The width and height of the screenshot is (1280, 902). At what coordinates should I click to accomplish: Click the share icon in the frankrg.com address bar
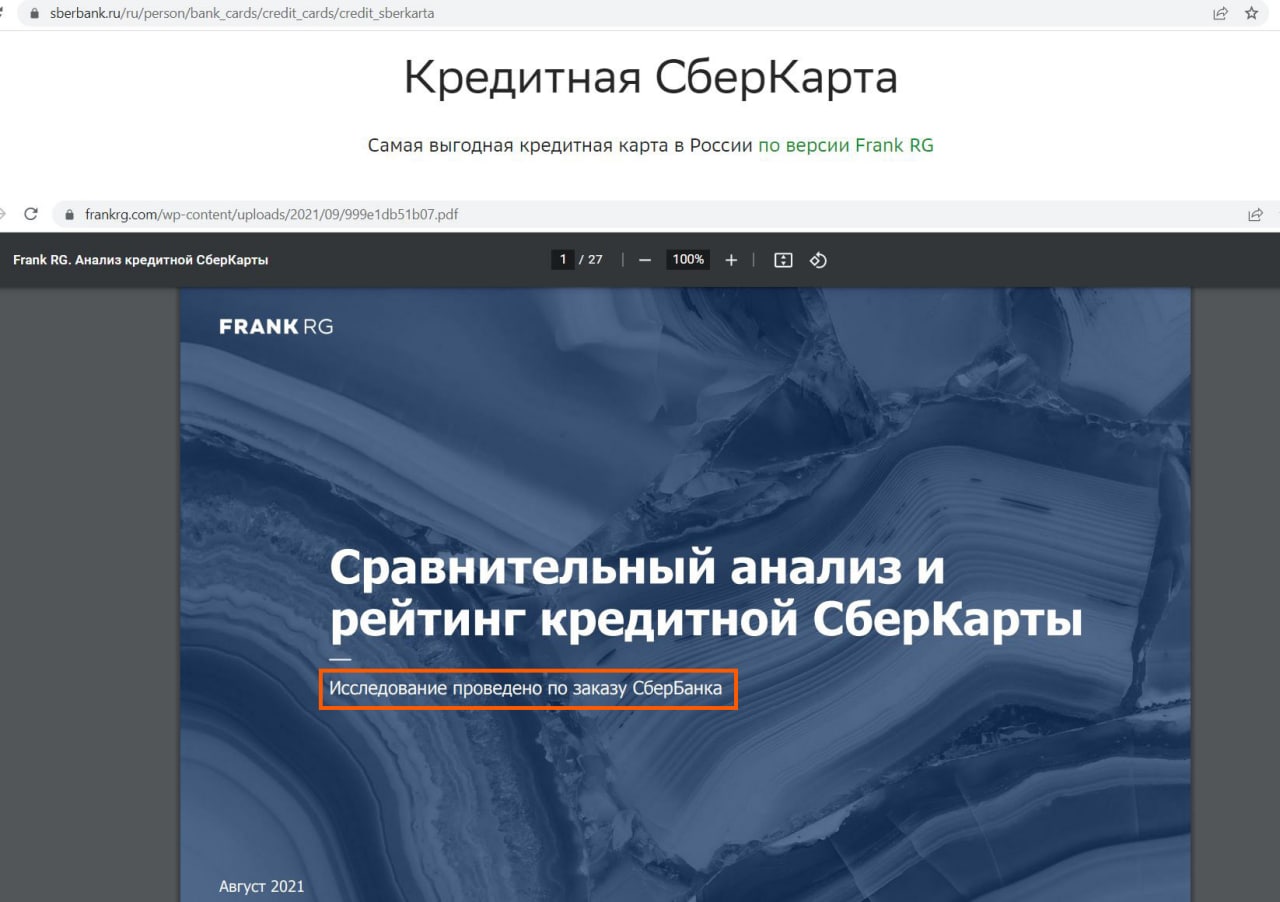pyautogui.click(x=1256, y=215)
